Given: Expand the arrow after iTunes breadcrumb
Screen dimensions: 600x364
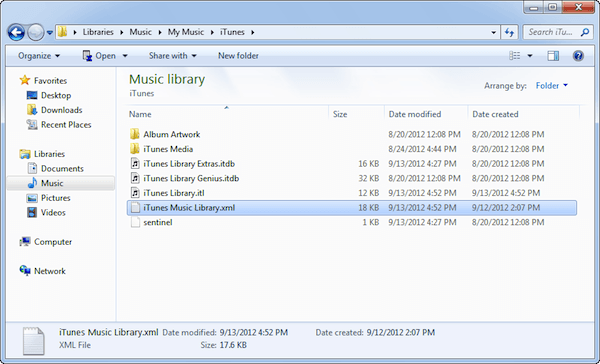Looking at the screenshot, I should [253, 33].
